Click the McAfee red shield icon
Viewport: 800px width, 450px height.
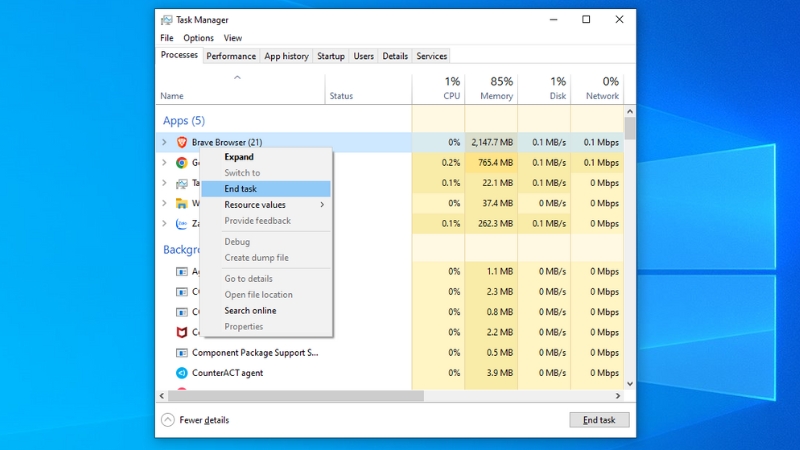[x=182, y=332]
